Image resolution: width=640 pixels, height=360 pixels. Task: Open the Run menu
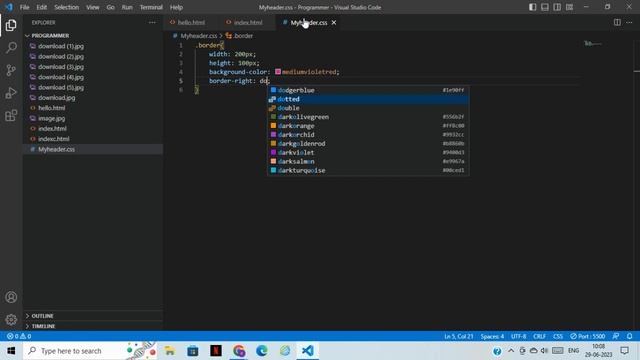(x=127, y=7)
